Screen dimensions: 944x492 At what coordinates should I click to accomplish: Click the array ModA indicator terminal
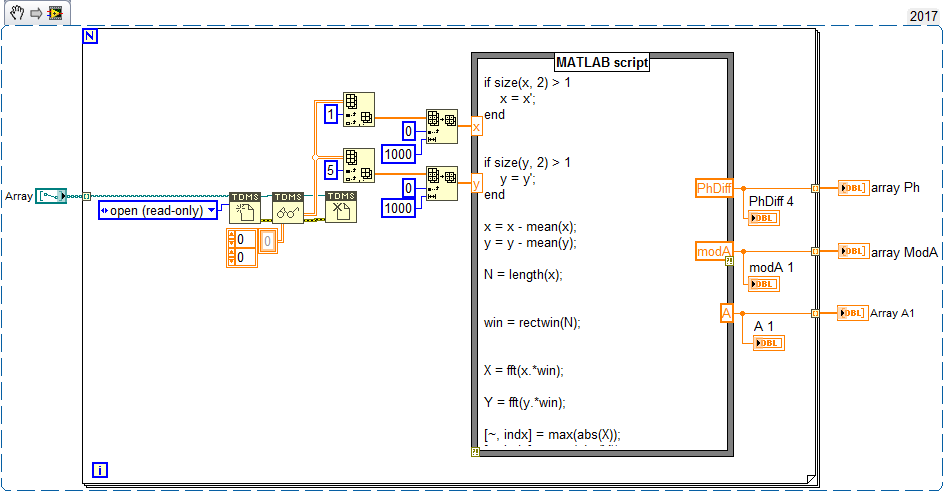[853, 251]
